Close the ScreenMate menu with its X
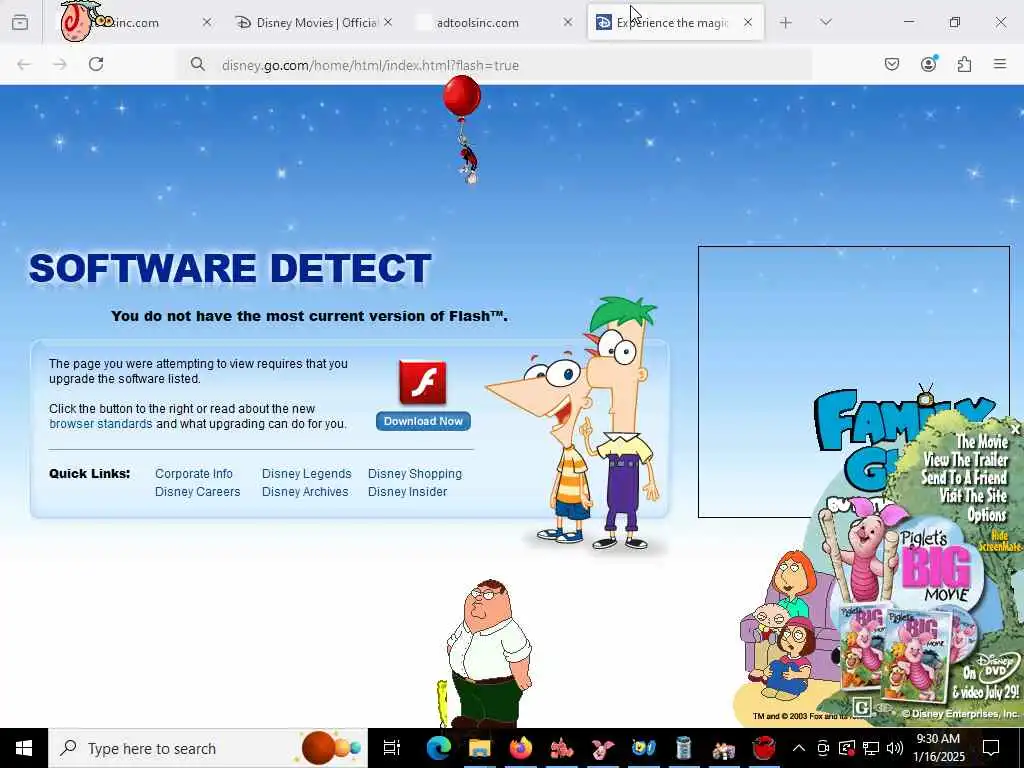Viewport: 1024px width, 768px height. tap(1015, 429)
